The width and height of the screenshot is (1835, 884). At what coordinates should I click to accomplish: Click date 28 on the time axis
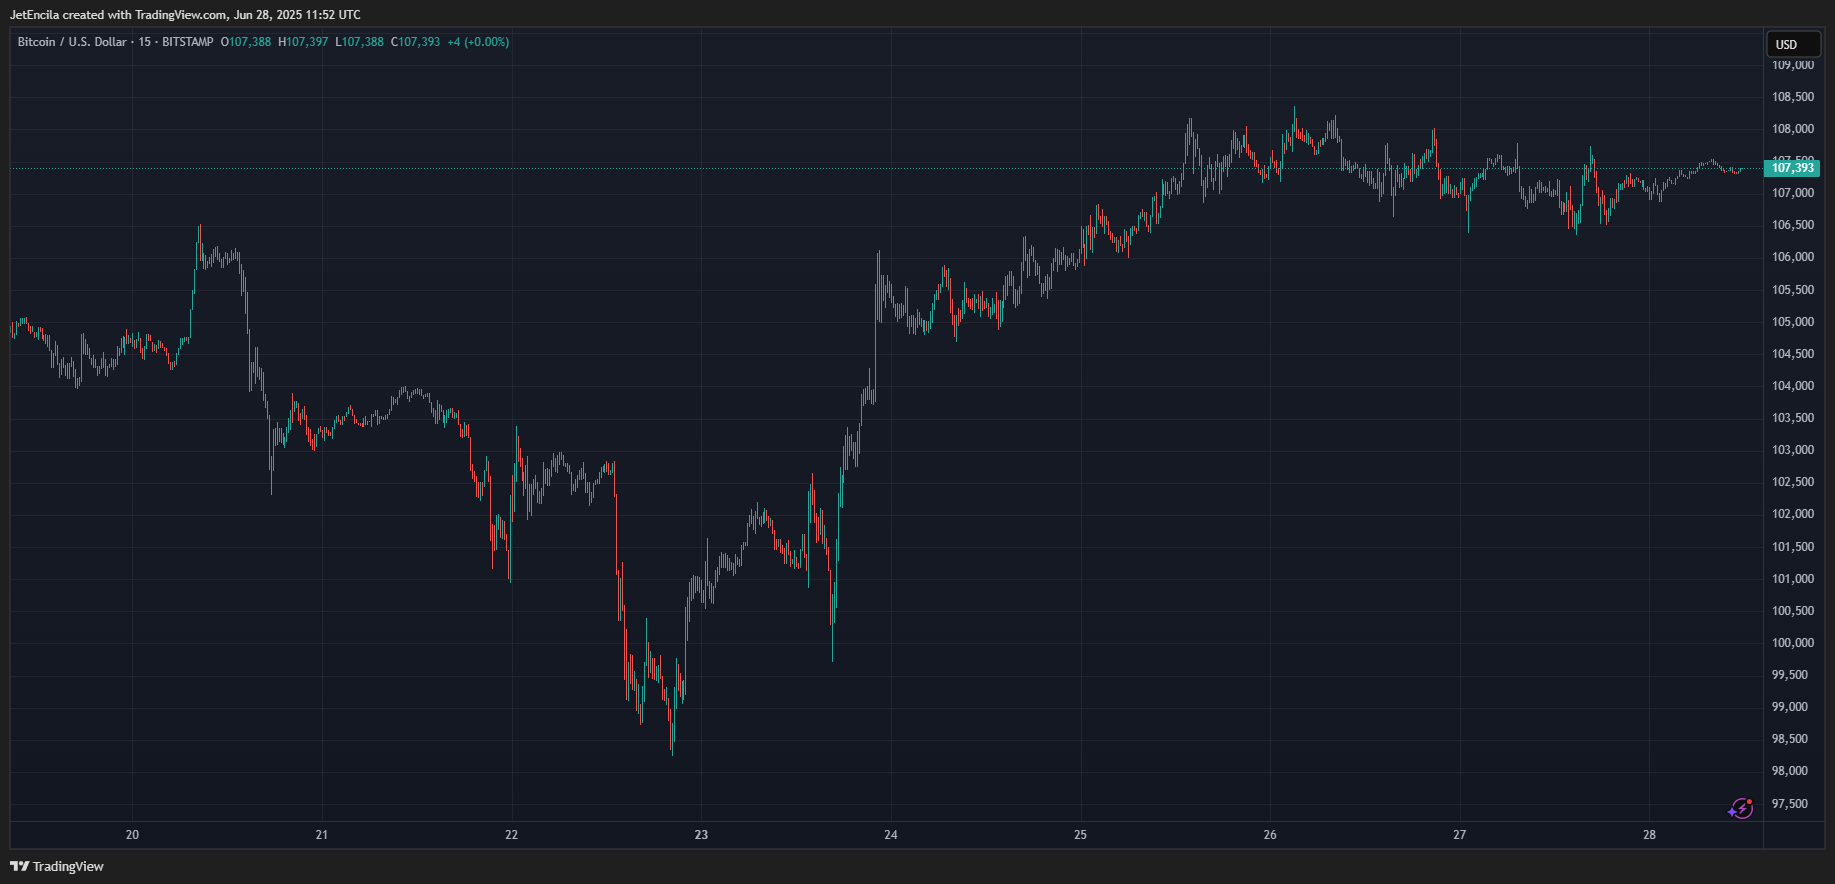[1649, 834]
